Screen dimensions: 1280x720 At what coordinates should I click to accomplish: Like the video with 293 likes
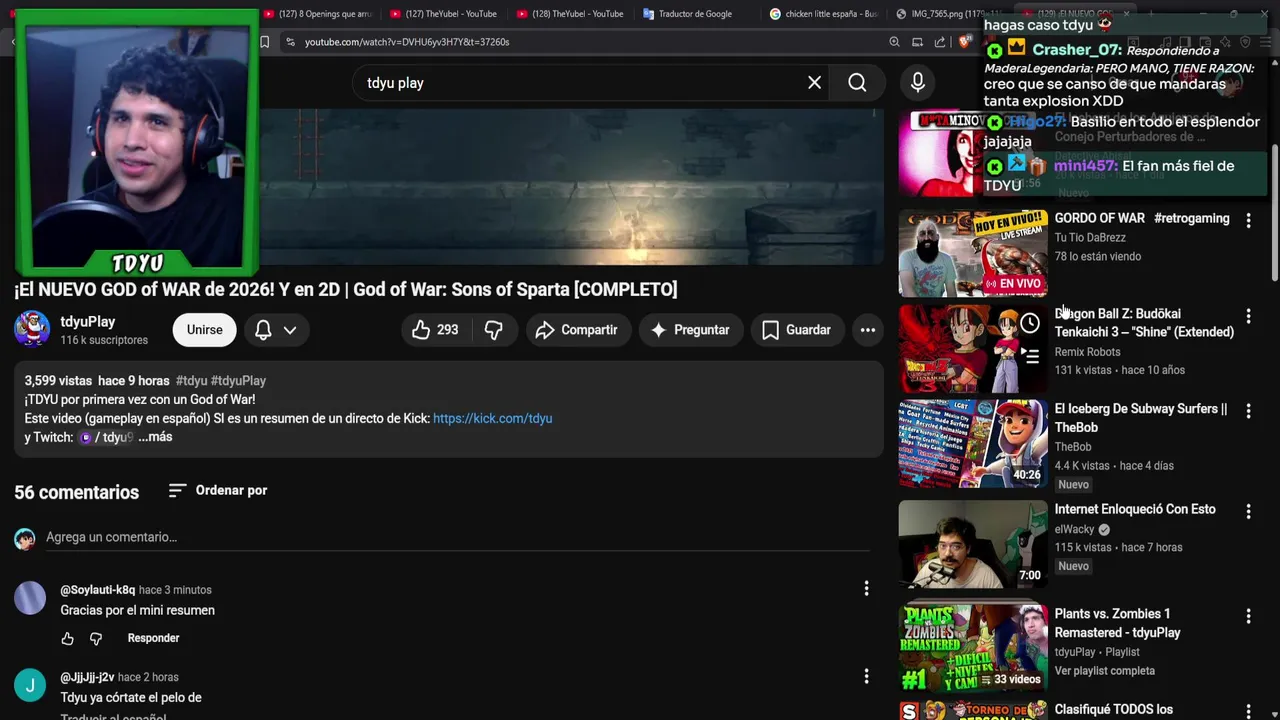436,330
